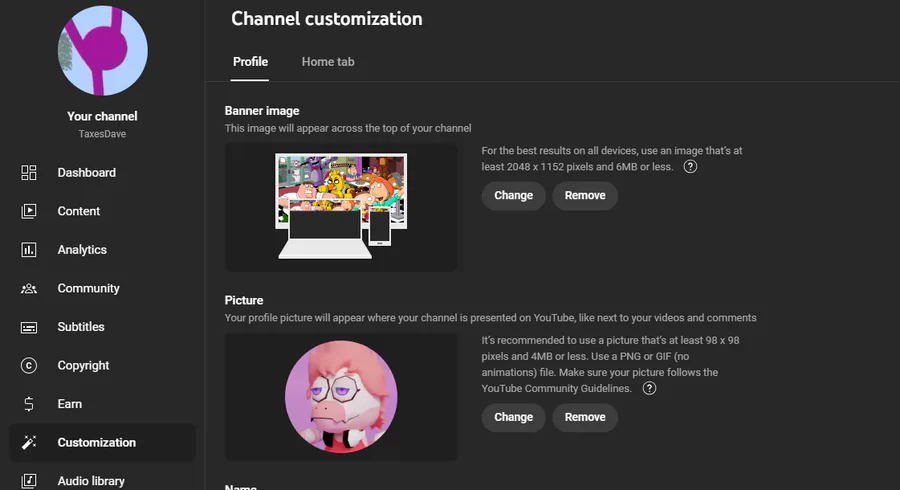This screenshot has width=900, height=490.
Task: Click the Subtitles icon
Action: click(29, 327)
